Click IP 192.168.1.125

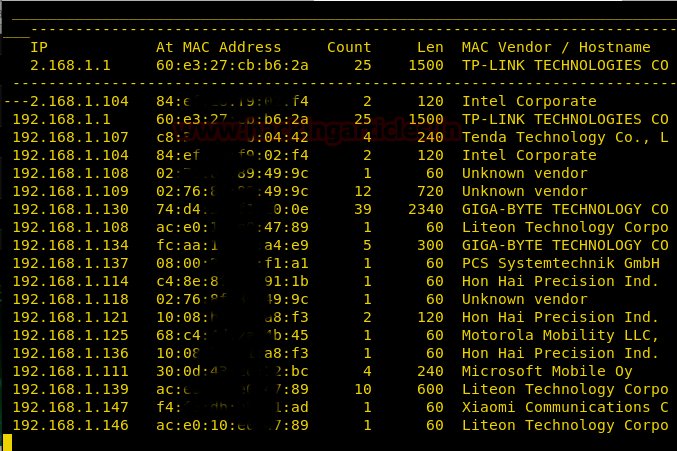tap(71, 335)
